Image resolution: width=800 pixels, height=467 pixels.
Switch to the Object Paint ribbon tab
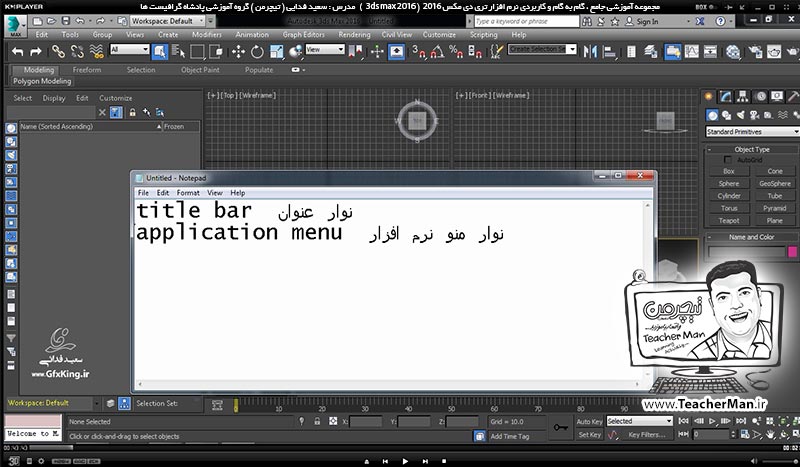[x=200, y=70]
